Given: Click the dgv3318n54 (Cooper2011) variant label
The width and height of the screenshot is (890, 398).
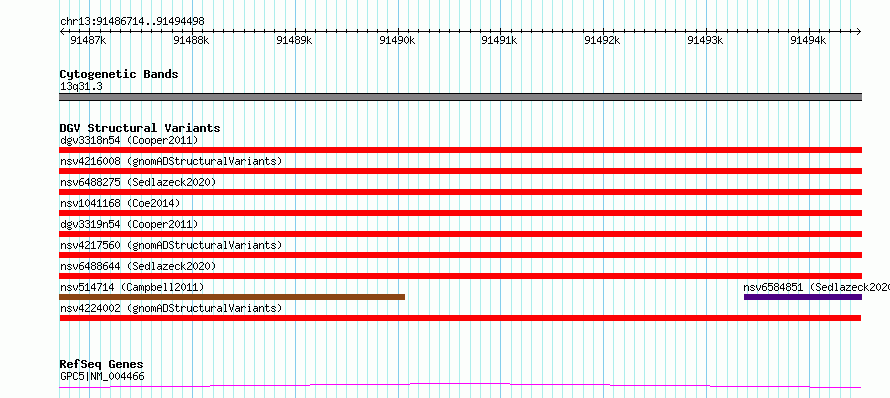Looking at the screenshot, I should pyautogui.click(x=129, y=140).
